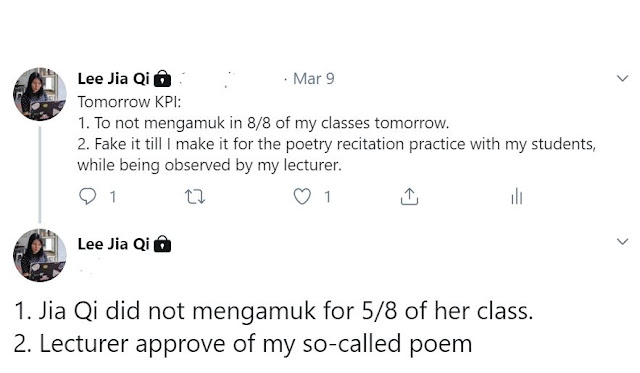Expand the first tweet's chevron options menu
The image size is (640, 373).
[622, 78]
